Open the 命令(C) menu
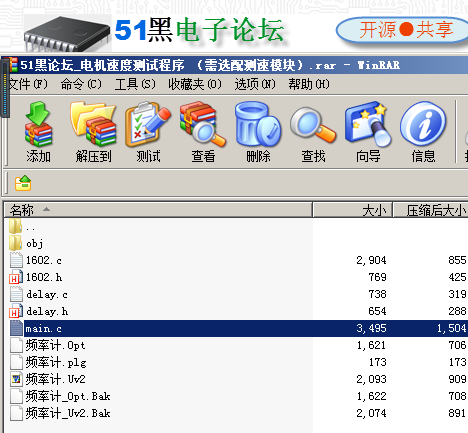Screen dimensions: 468x433 click(81, 84)
